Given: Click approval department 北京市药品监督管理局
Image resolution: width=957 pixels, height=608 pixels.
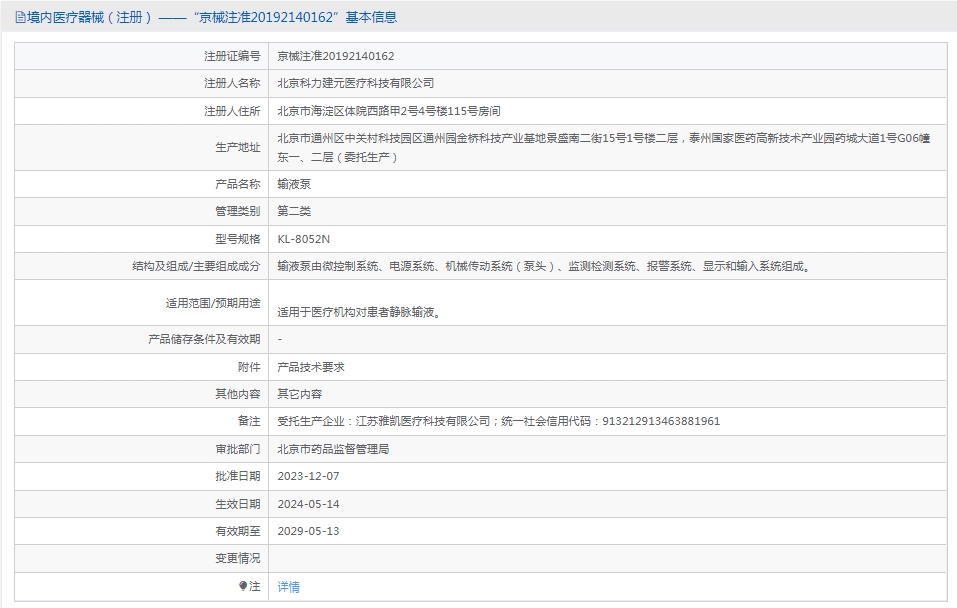Looking at the screenshot, I should point(333,449).
